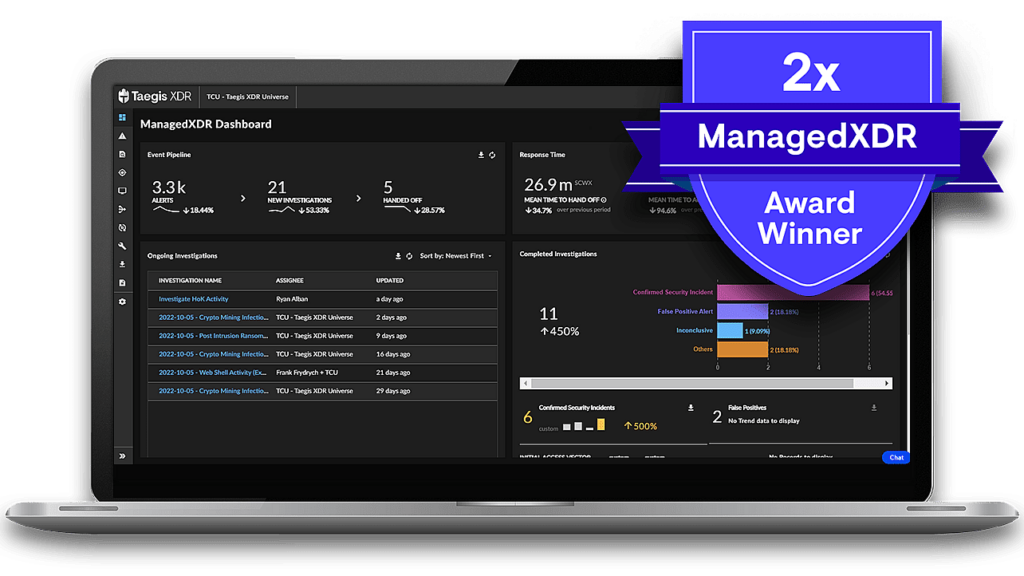Click the Event Pipeline panel title
Viewport: 1024px width, 576px height.
click(x=169, y=155)
